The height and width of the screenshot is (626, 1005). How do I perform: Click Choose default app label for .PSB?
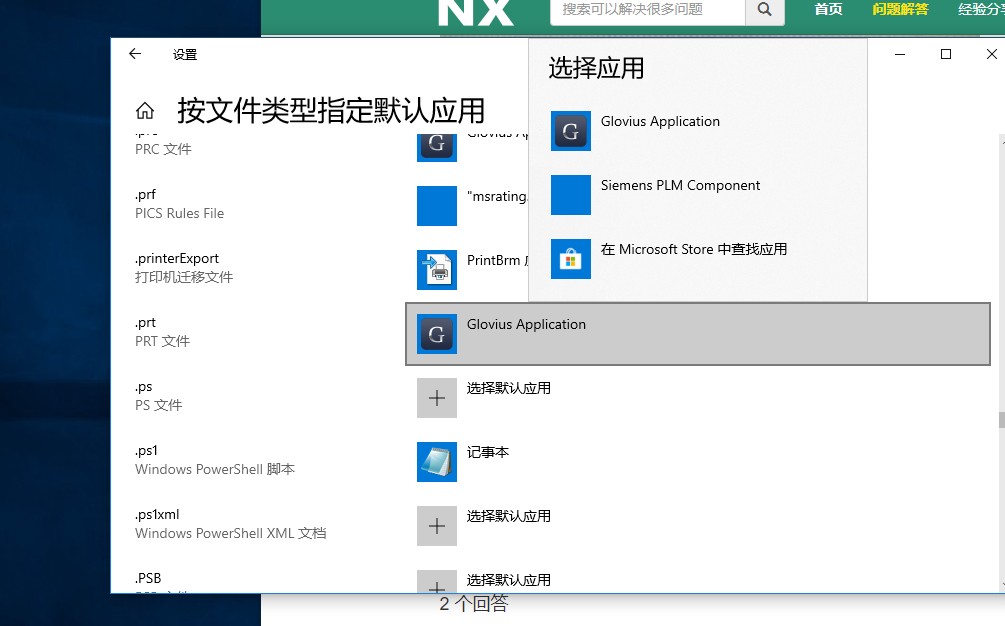pyautogui.click(x=508, y=580)
